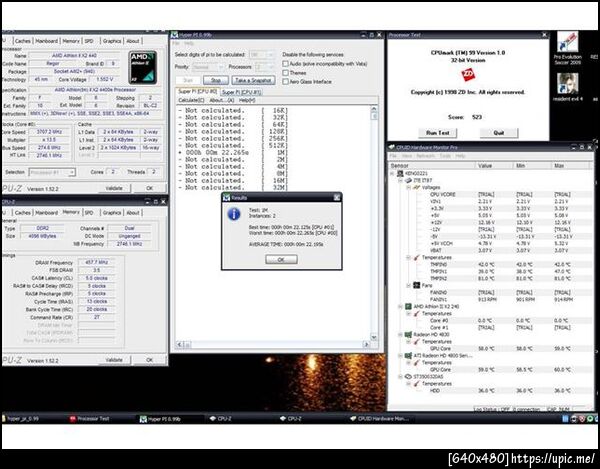The width and height of the screenshot is (600, 469).
Task: Click the blue info icon in Results dialog
Action: (x=234, y=214)
